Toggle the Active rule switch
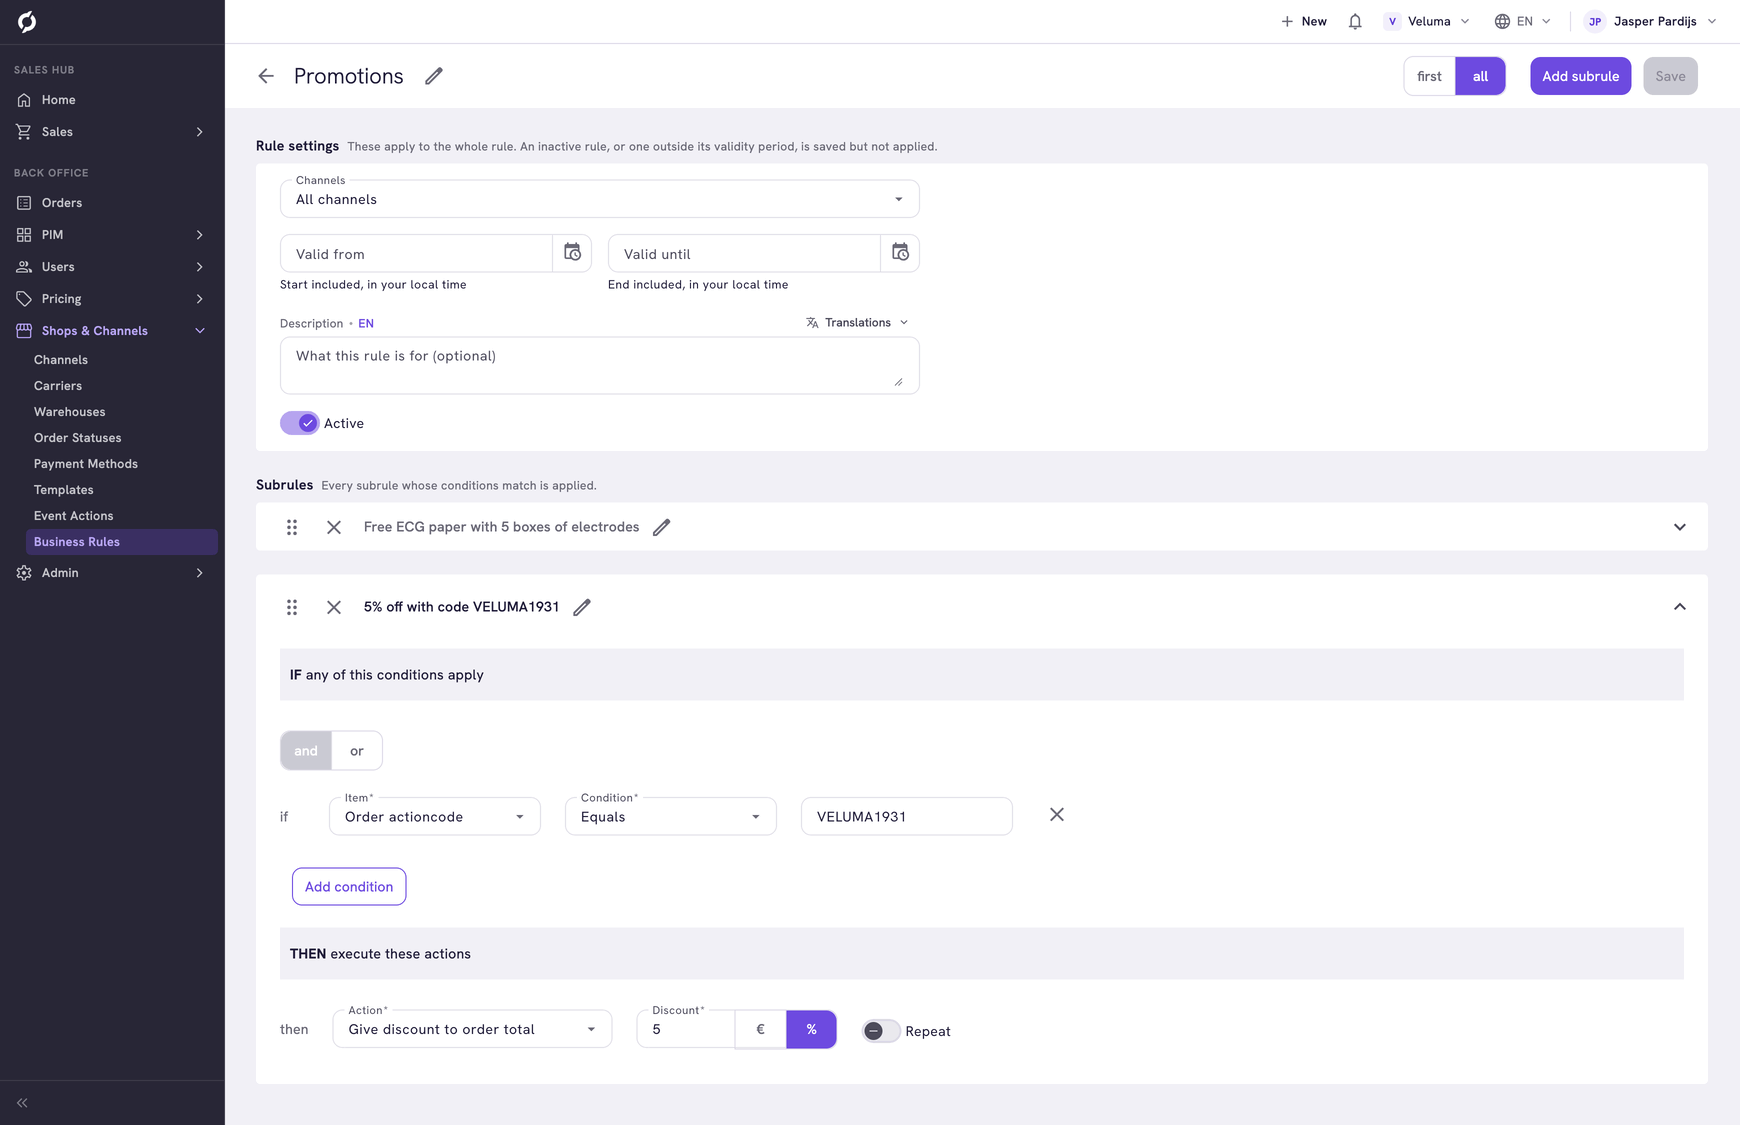1740x1125 pixels. [299, 423]
